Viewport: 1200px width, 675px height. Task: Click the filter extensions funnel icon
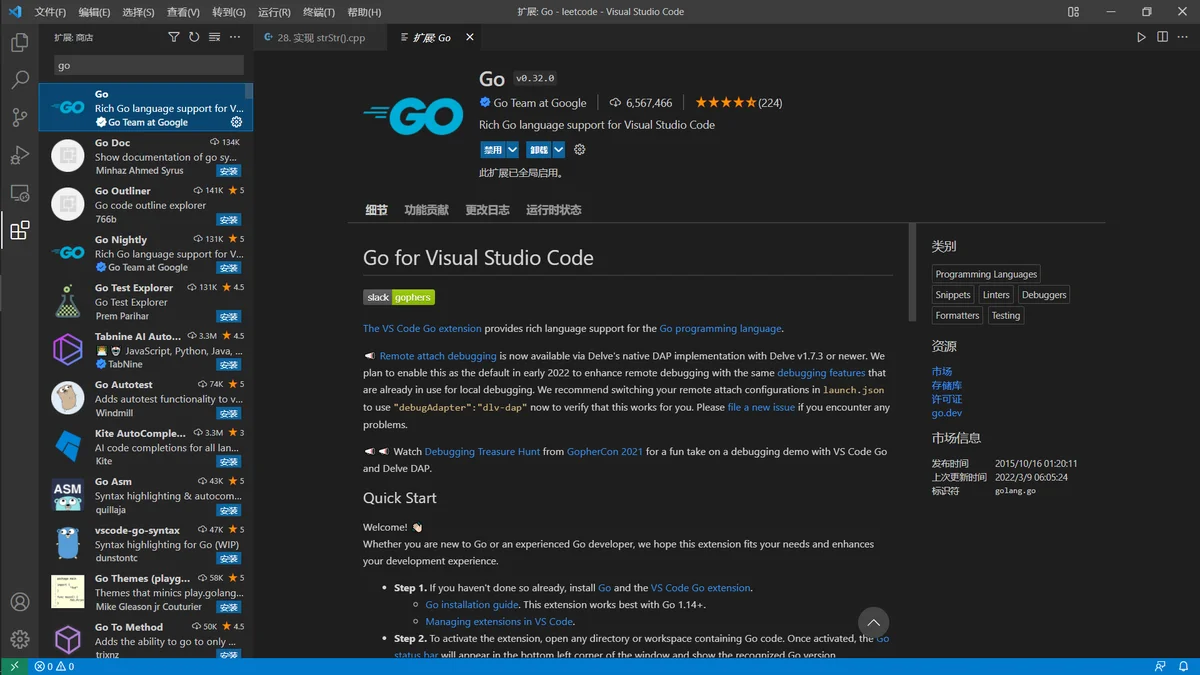click(x=174, y=37)
